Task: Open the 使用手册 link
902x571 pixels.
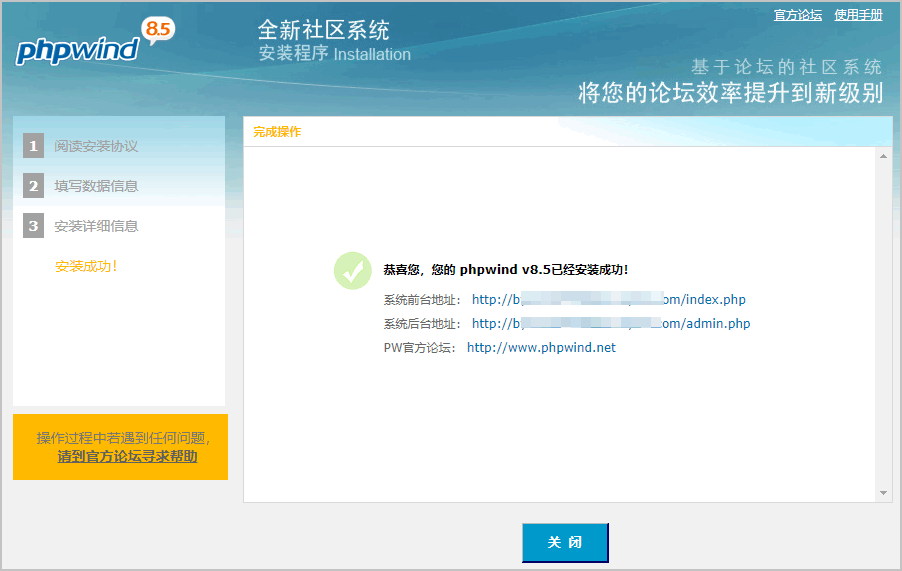Action: [858, 15]
